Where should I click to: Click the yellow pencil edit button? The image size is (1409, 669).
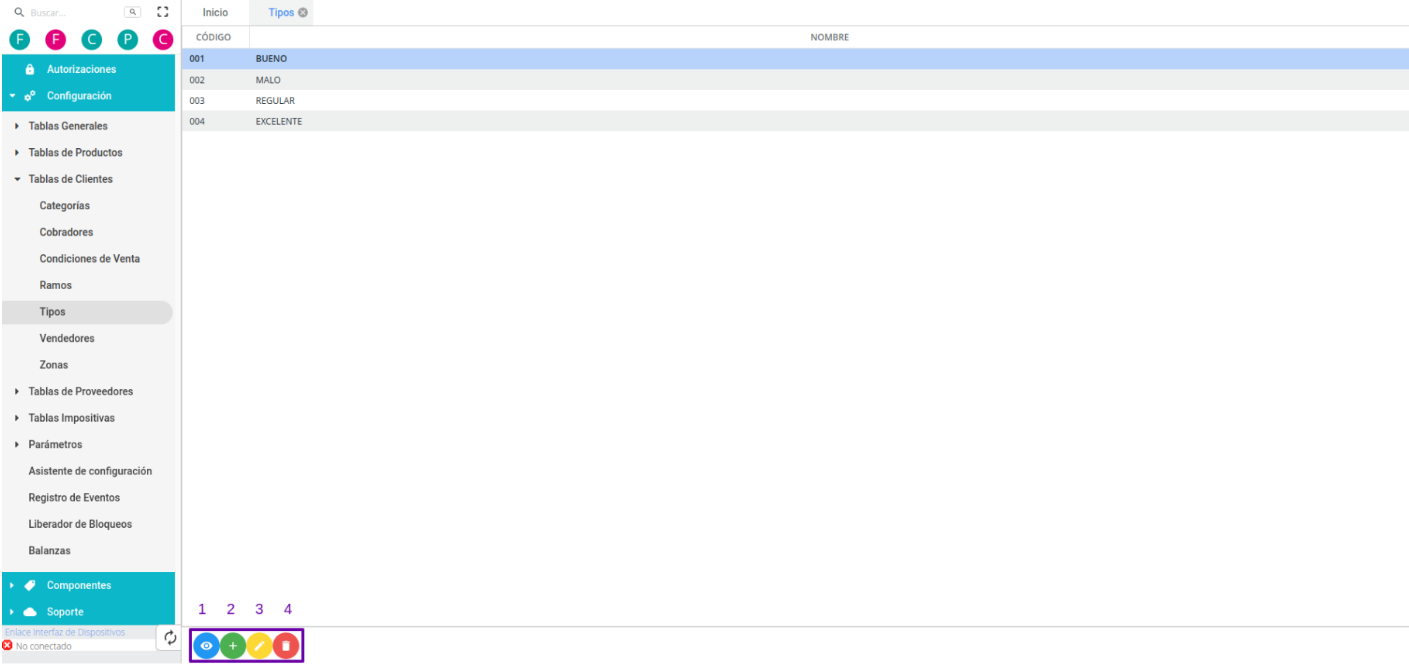point(259,646)
